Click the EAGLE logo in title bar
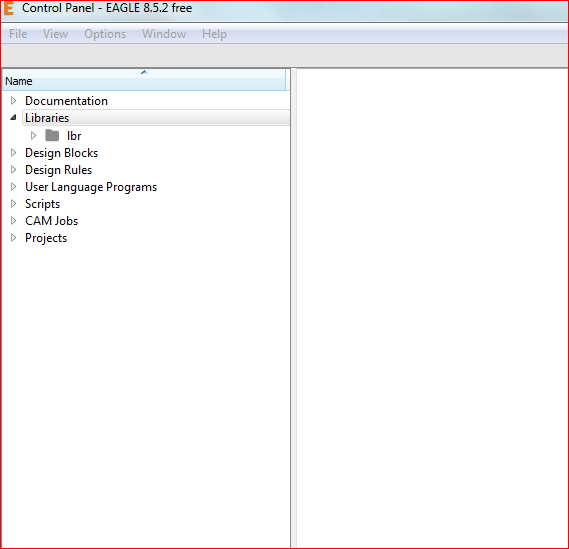The width and height of the screenshot is (569, 549). pyautogui.click(x=9, y=8)
